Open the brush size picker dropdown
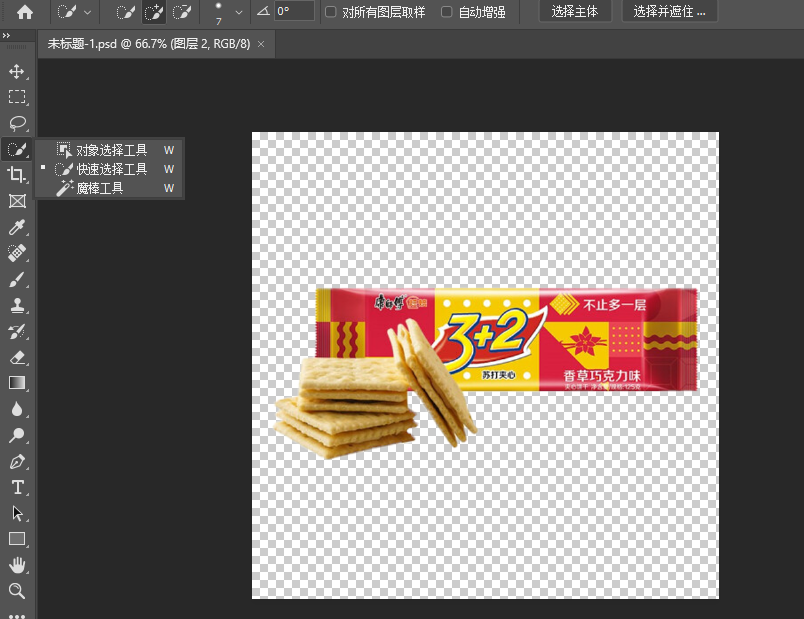The image size is (804, 619). point(238,12)
